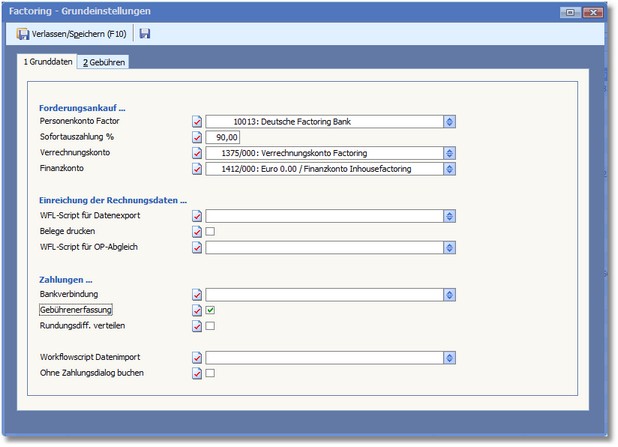The width and height of the screenshot is (618, 447).
Task: Switch to the 2 Gebühren tab
Action: (x=104, y=63)
